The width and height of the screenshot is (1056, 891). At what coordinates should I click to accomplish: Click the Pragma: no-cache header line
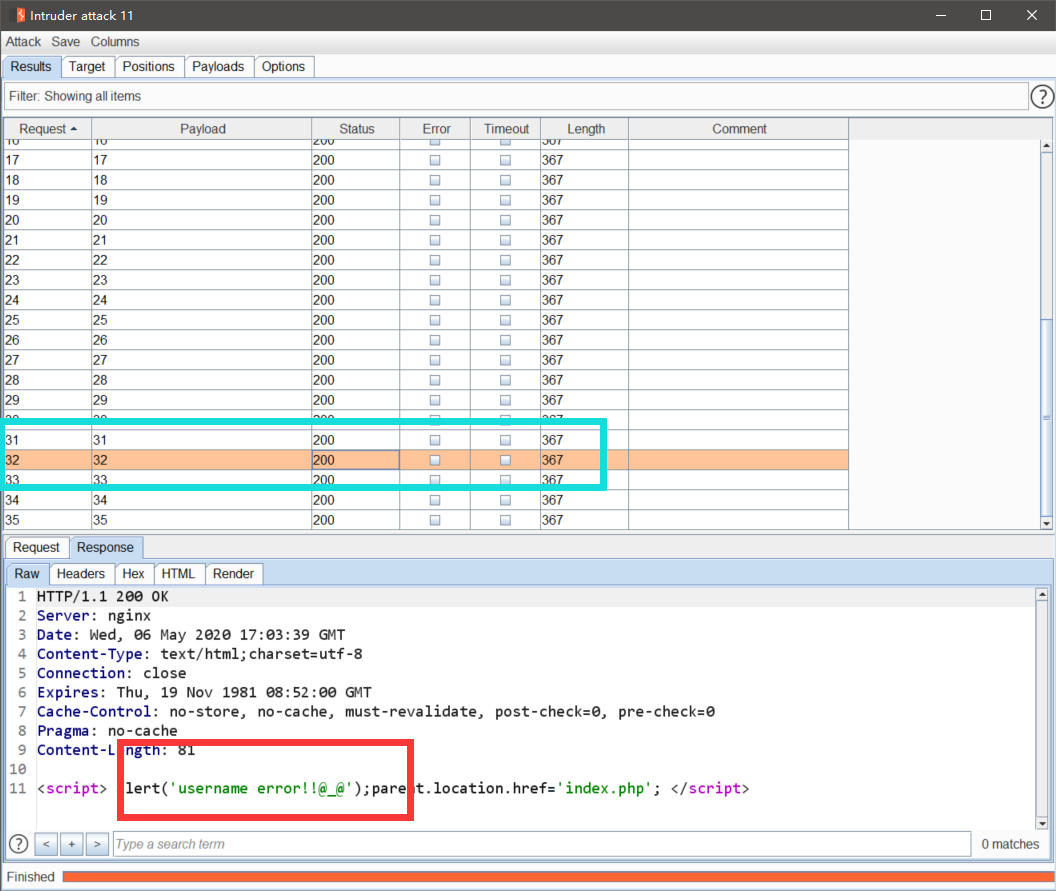107,731
